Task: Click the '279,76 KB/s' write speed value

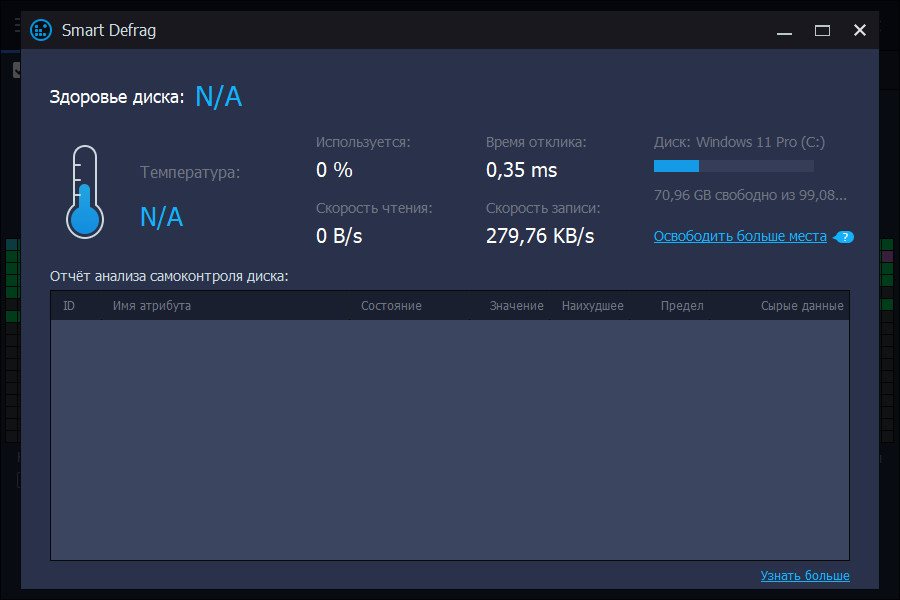Action: [540, 236]
